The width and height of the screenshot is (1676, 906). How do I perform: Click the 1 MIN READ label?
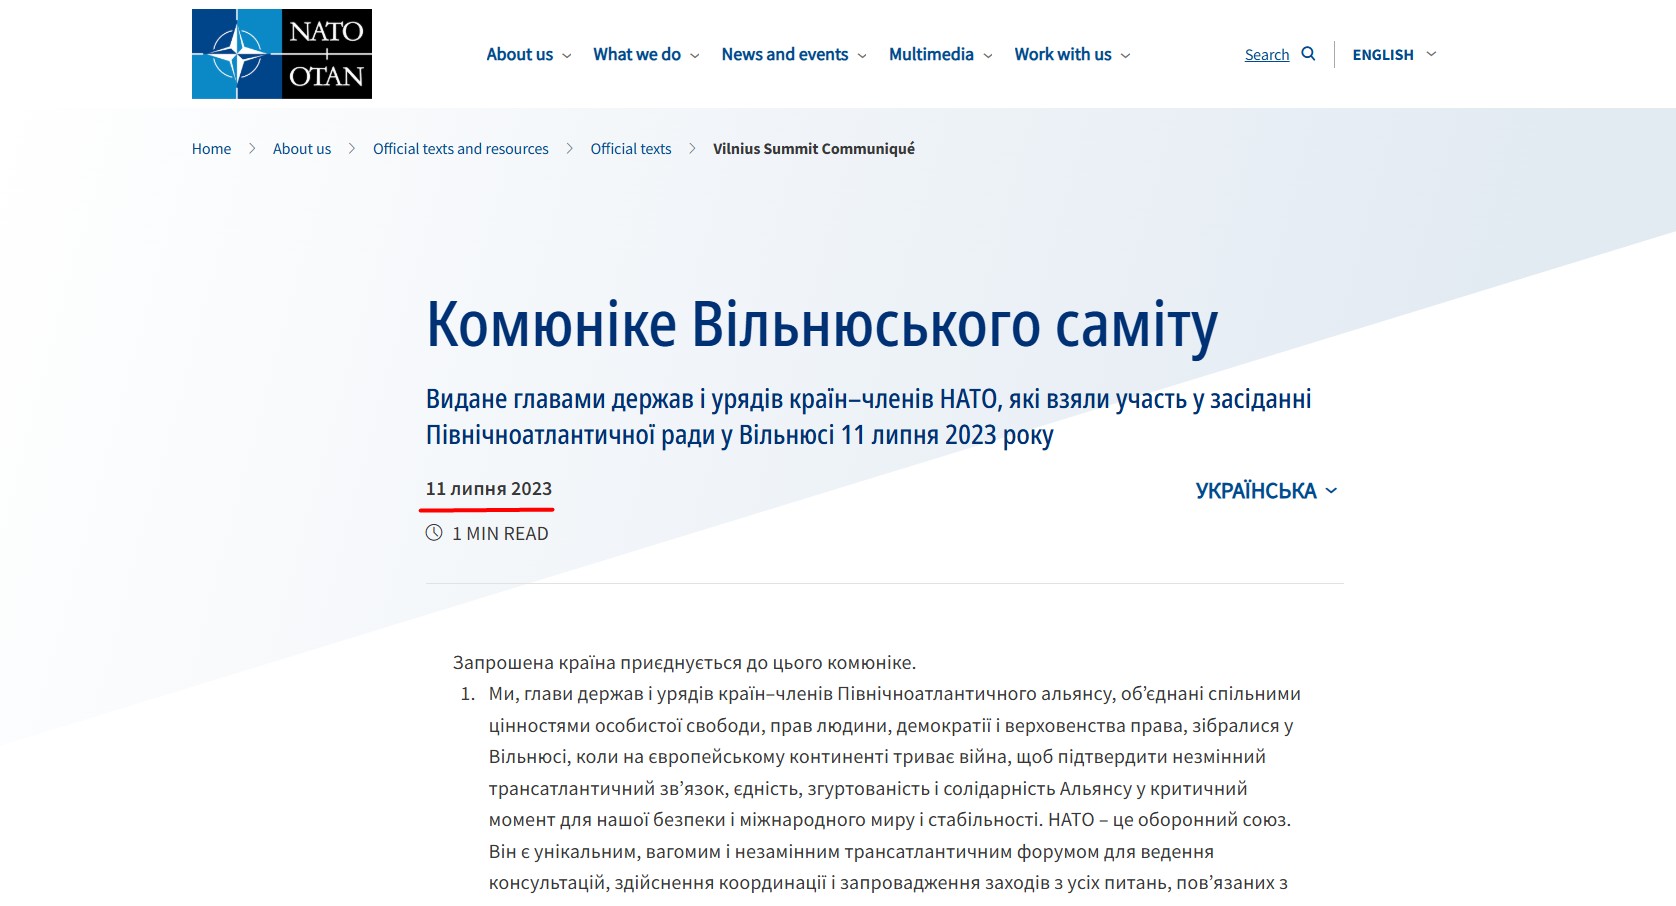tap(500, 534)
